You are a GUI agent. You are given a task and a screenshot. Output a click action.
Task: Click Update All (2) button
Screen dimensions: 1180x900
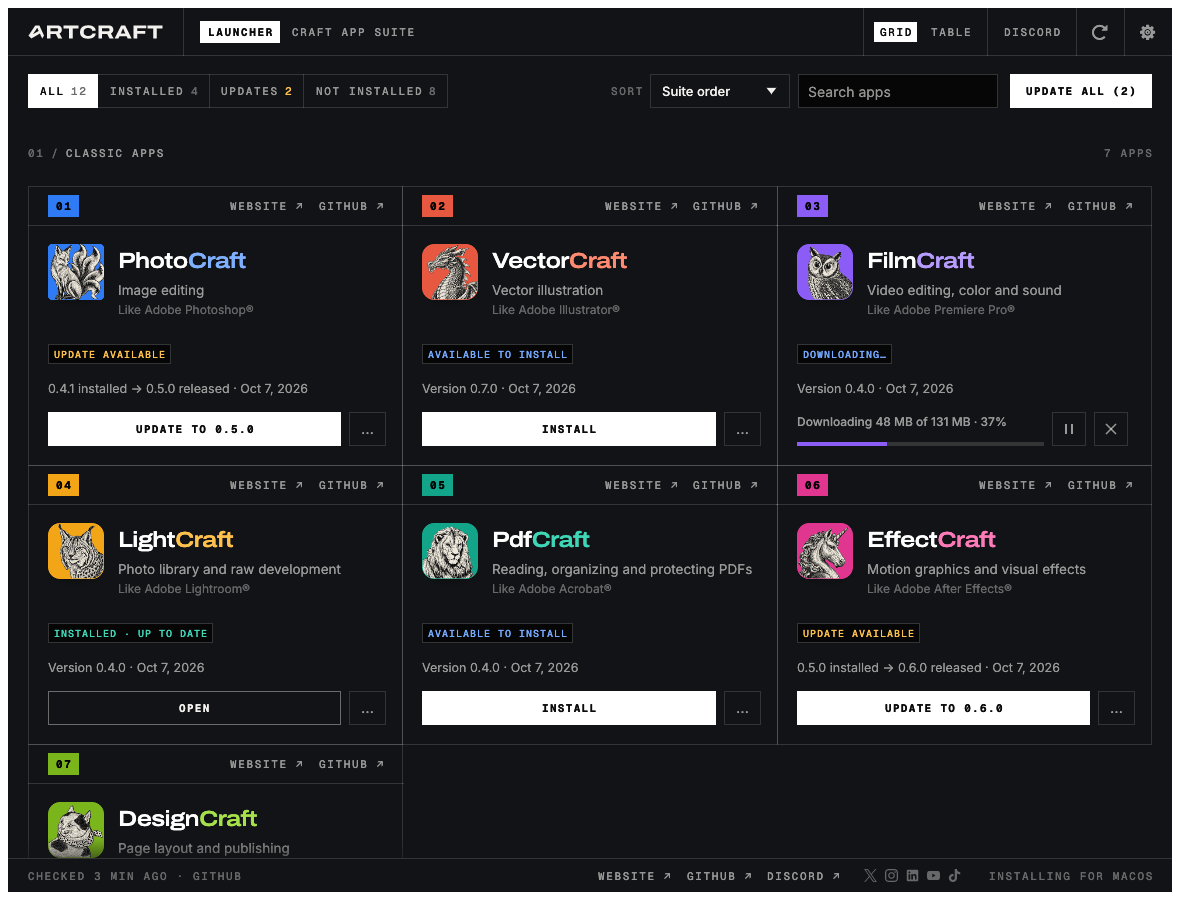pos(1081,91)
